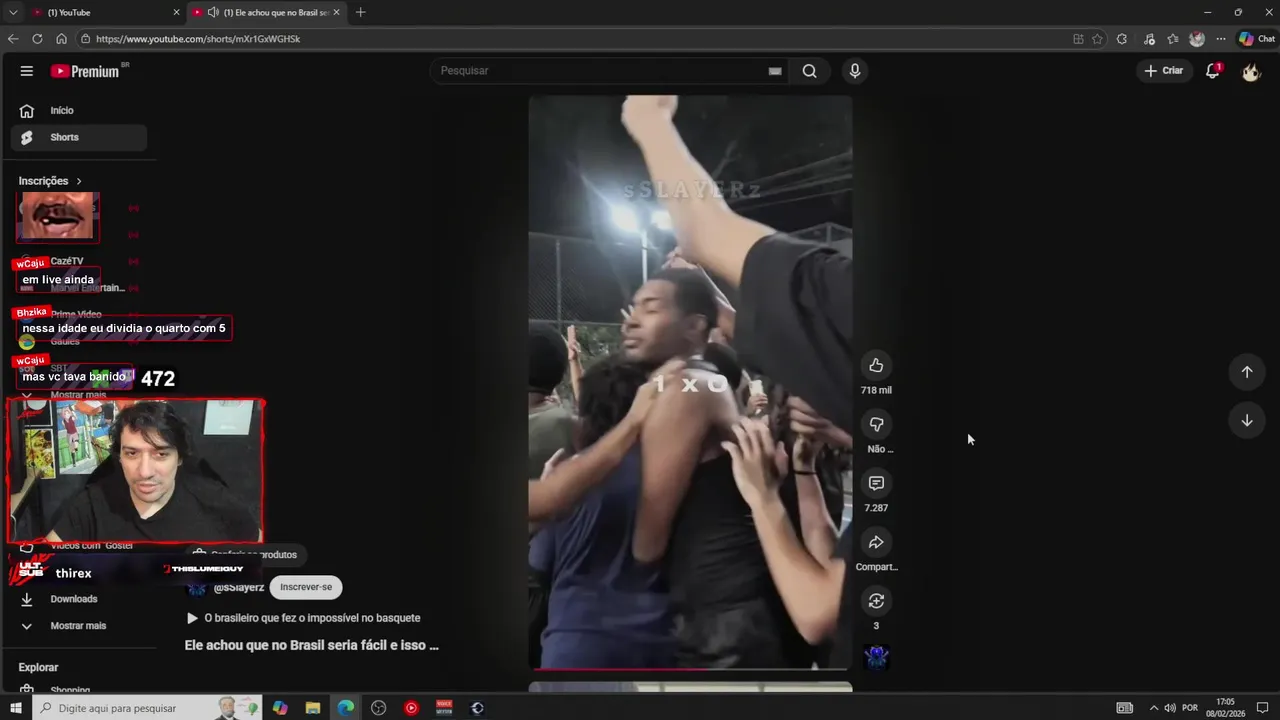Open the YouTube hamburger guide menu

click(x=27, y=71)
